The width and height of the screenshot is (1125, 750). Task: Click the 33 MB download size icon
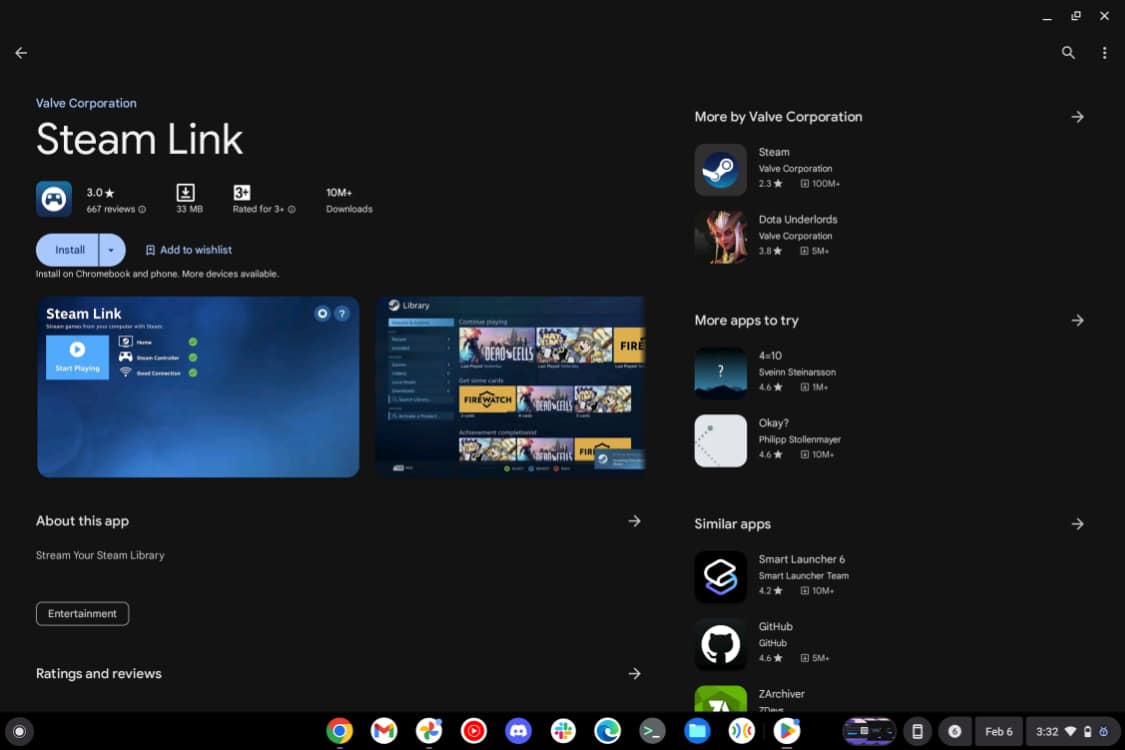click(x=185, y=192)
